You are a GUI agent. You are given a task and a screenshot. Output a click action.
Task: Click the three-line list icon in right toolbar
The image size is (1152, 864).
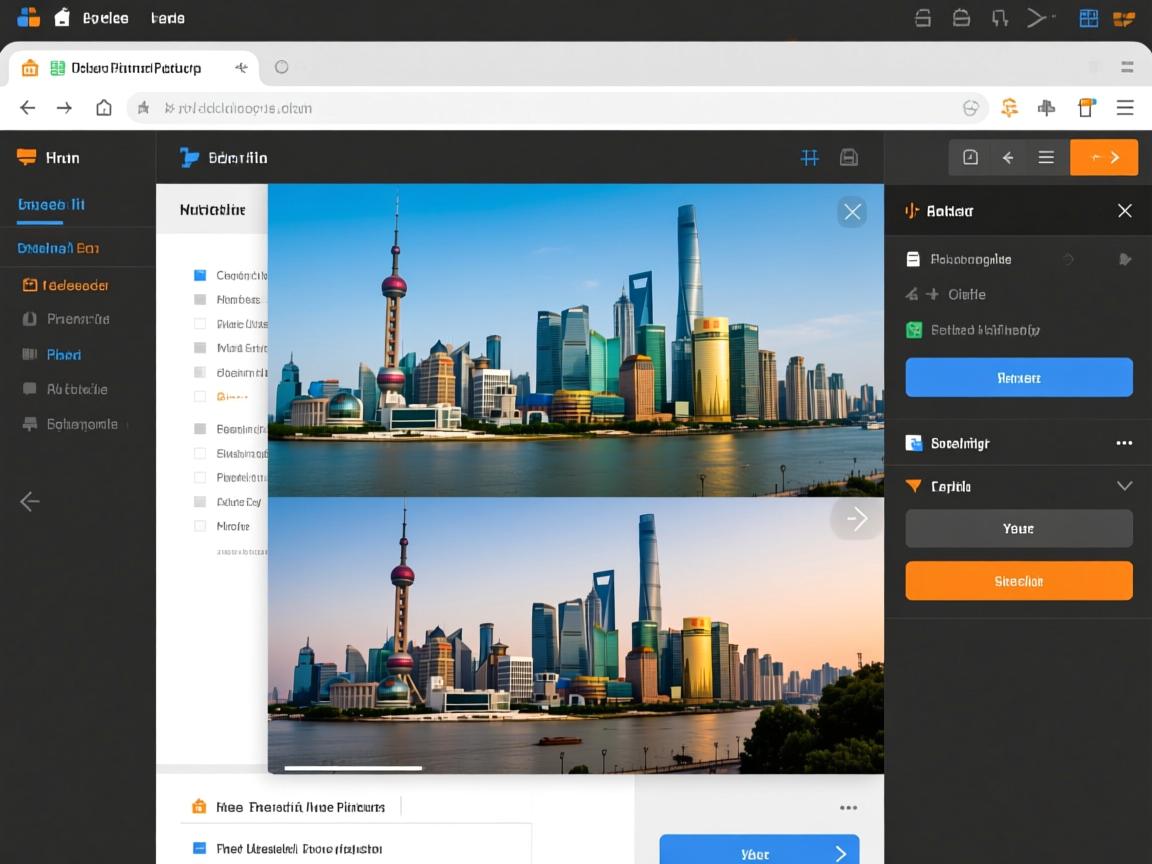(x=1046, y=157)
